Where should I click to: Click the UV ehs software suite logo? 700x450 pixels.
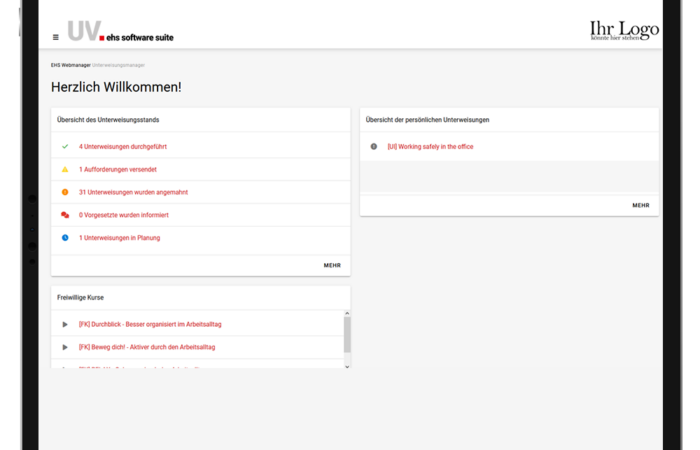[120, 32]
